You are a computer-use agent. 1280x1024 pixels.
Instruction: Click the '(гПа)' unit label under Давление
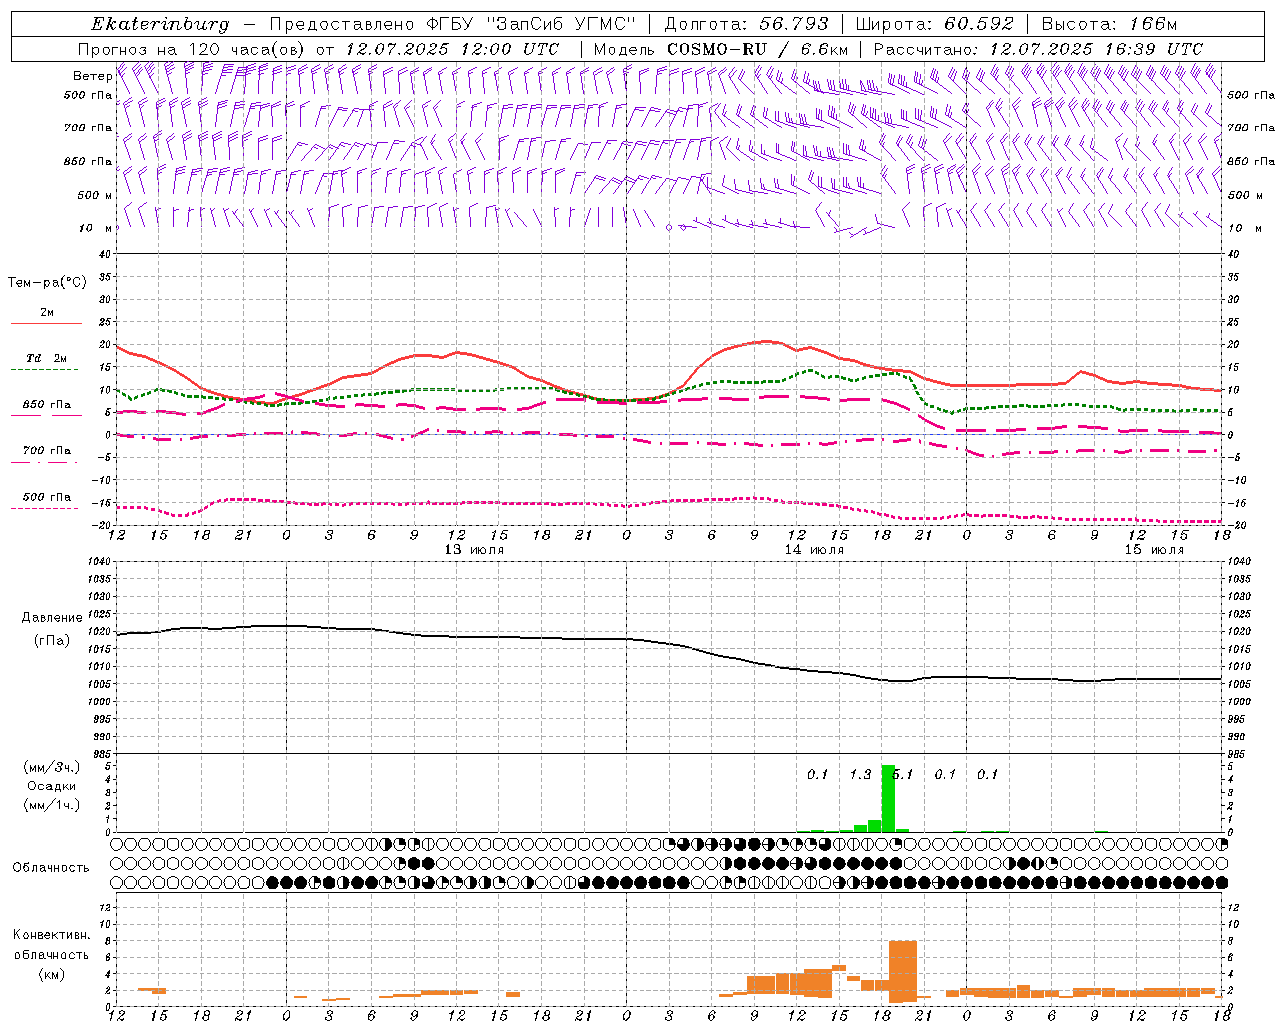(52, 640)
